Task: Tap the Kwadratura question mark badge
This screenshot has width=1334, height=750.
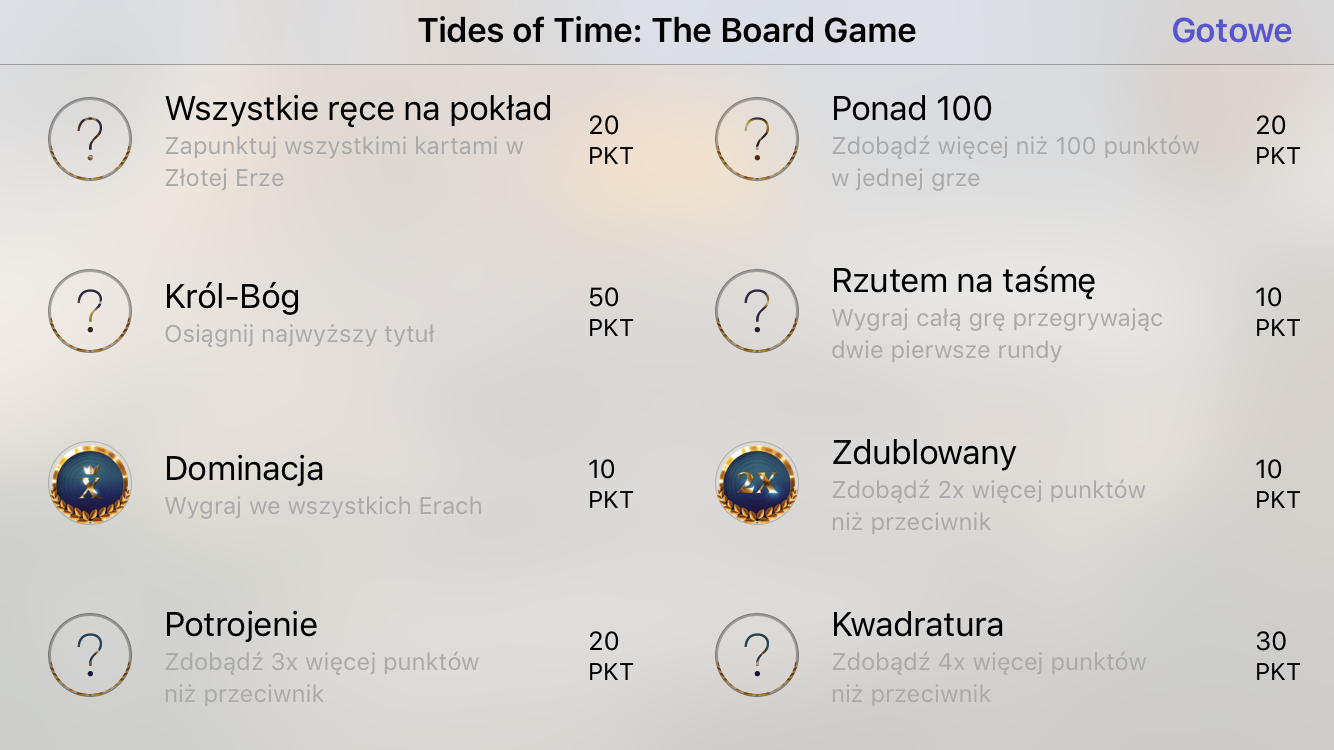Action: pyautogui.click(x=757, y=655)
